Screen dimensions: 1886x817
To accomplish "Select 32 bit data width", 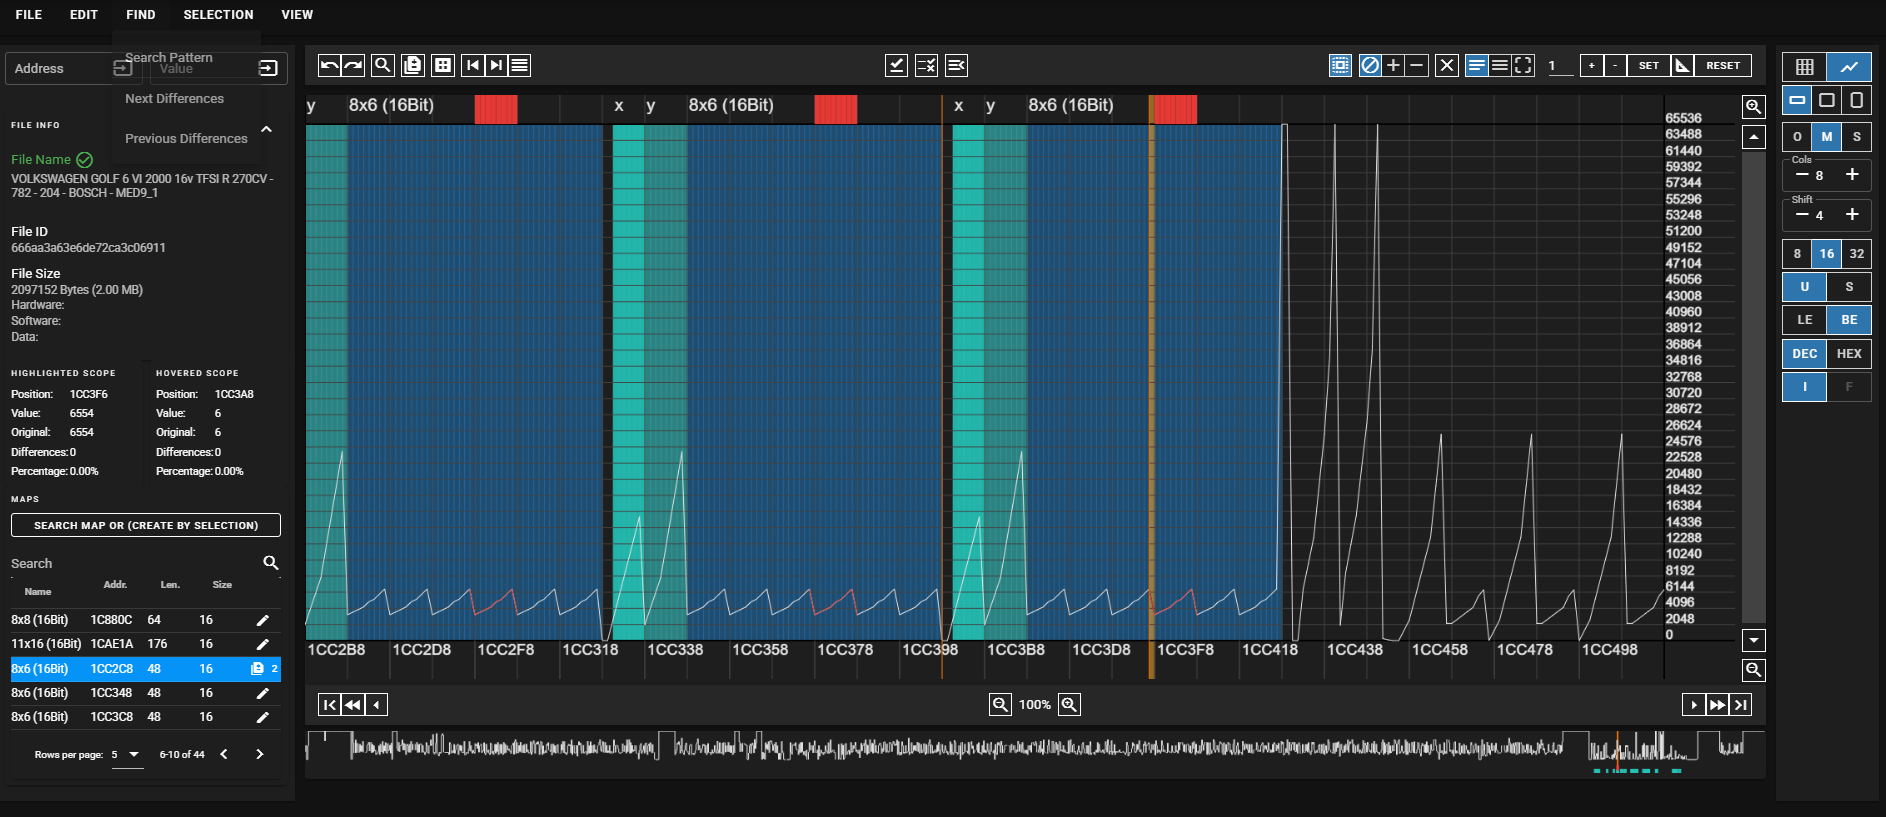I will (1857, 254).
